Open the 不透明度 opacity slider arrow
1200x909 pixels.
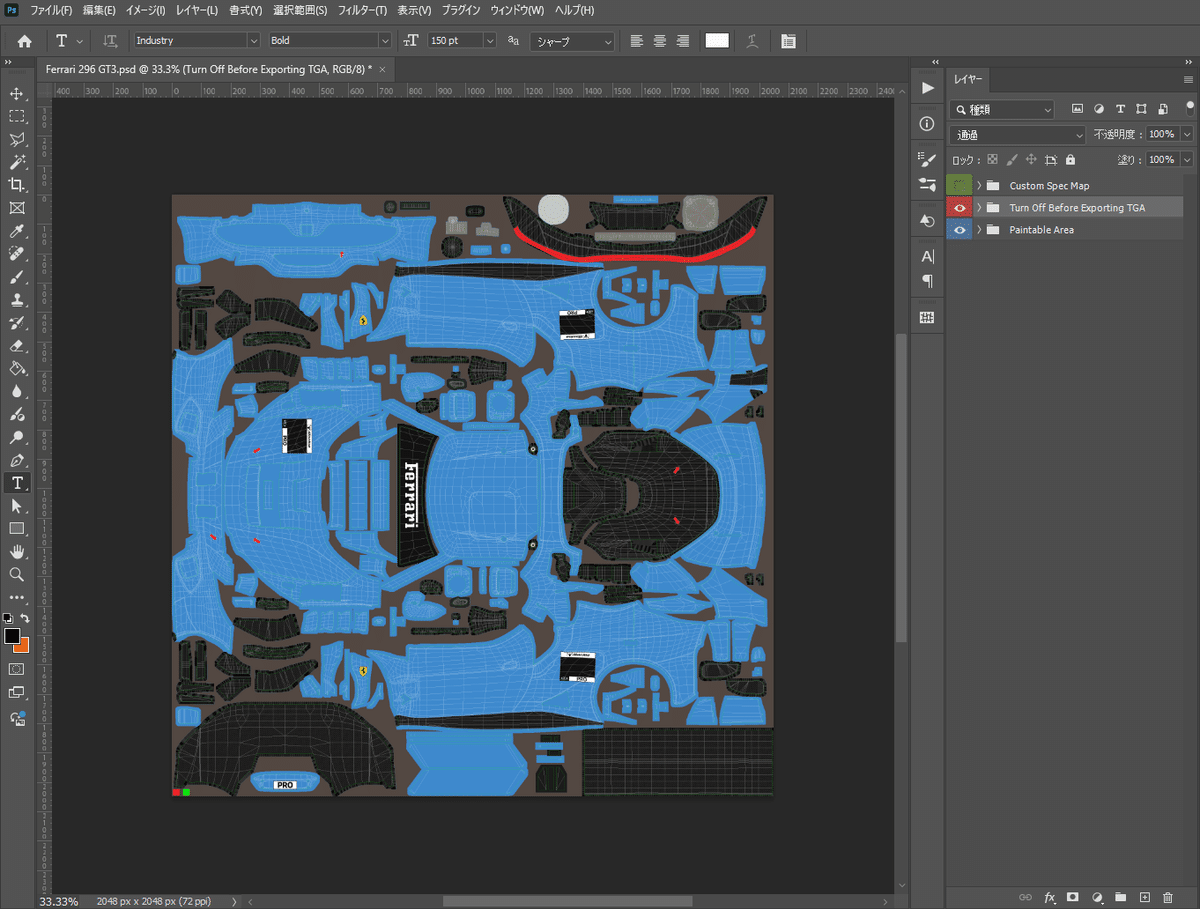pyautogui.click(x=1187, y=134)
